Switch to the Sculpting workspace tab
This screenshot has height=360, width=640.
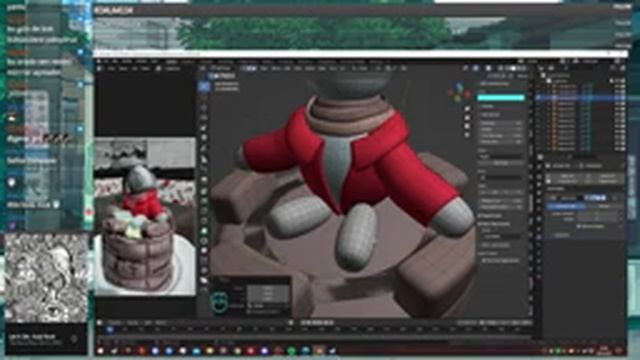click(207, 61)
